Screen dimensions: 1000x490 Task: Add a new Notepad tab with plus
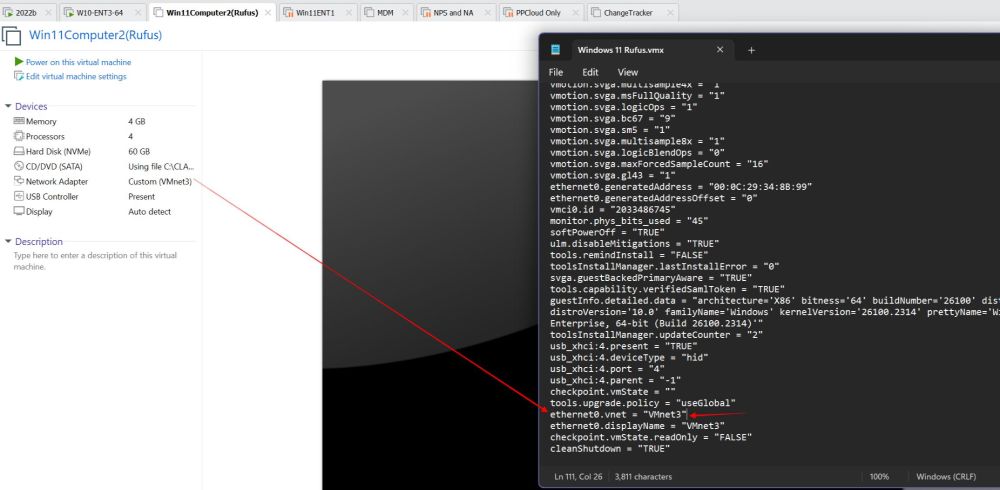(x=751, y=50)
